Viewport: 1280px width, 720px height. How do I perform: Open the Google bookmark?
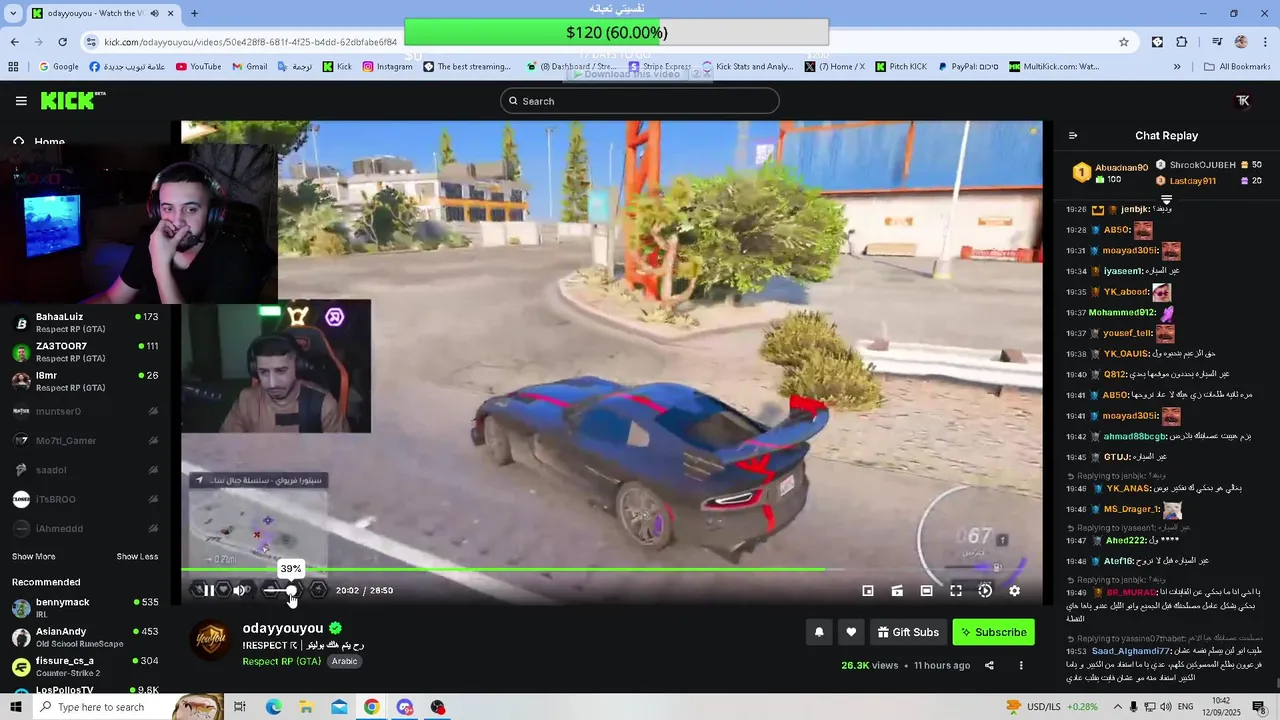click(59, 67)
